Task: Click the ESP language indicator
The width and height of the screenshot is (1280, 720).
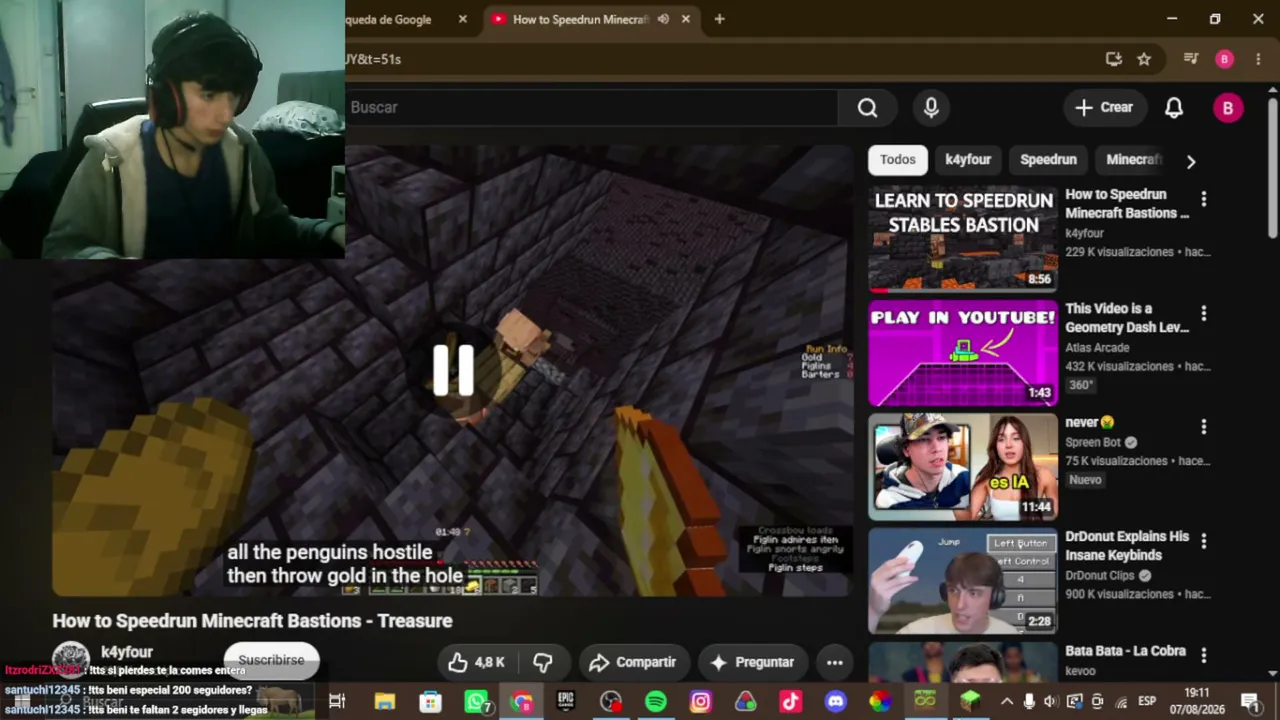Action: 1147,702
